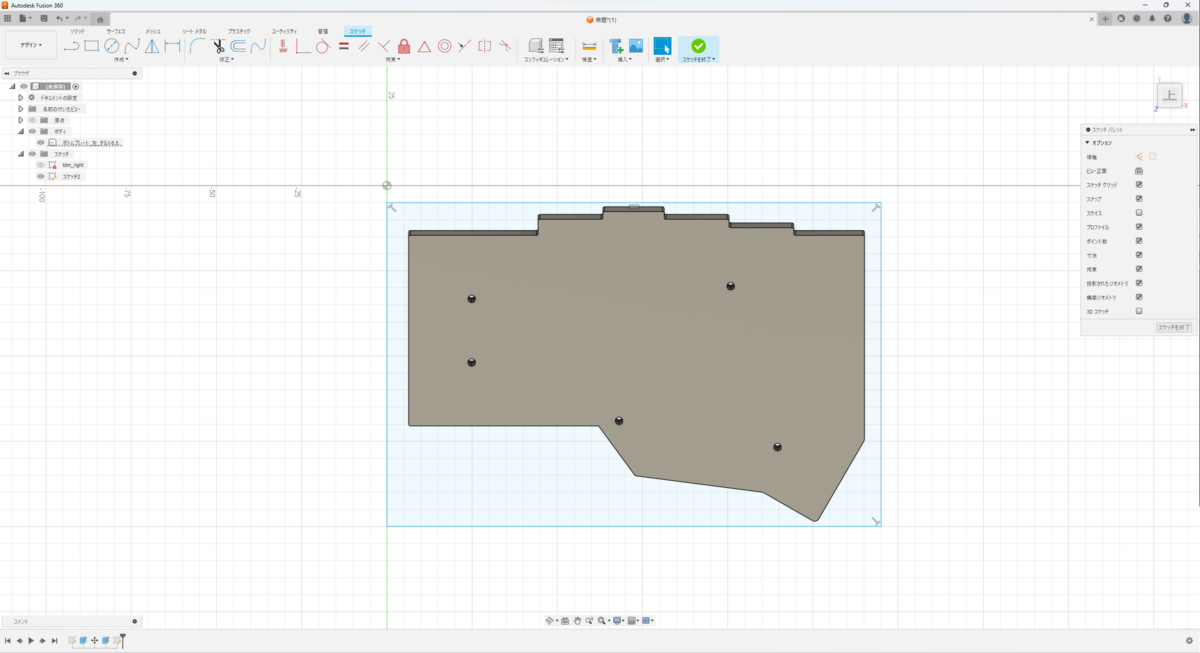Image resolution: width=1200 pixels, height=653 pixels.
Task: Enable the 3D スケッチ checkbox
Action: tap(1139, 311)
